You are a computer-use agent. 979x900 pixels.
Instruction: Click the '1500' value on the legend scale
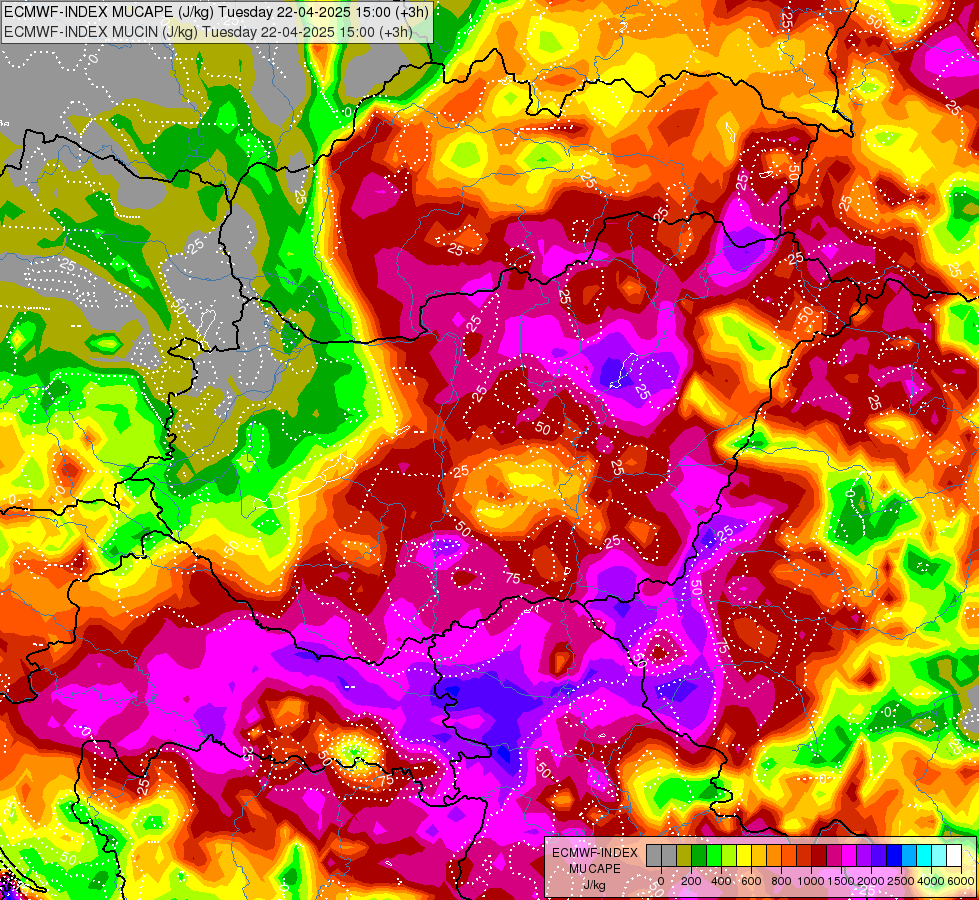click(841, 881)
